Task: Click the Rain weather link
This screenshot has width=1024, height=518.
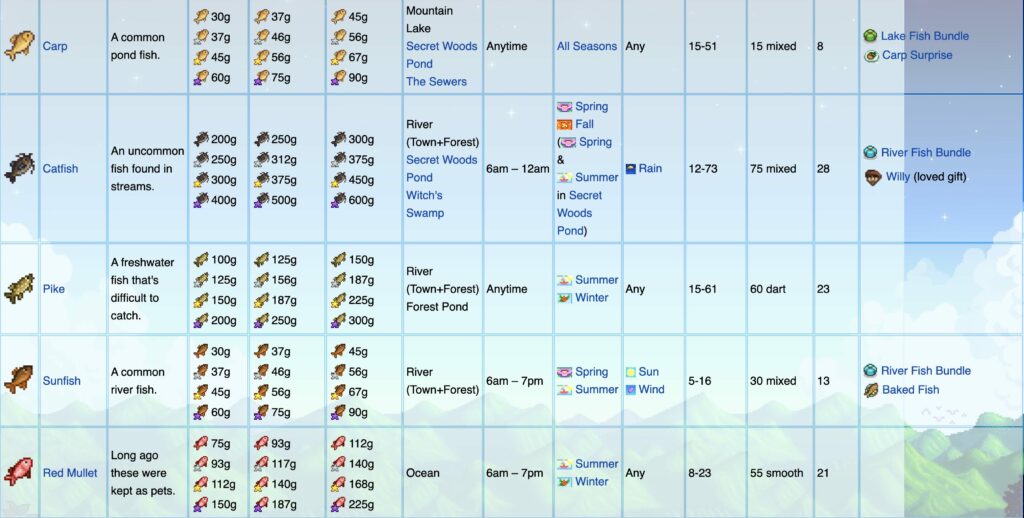Action: [650, 169]
